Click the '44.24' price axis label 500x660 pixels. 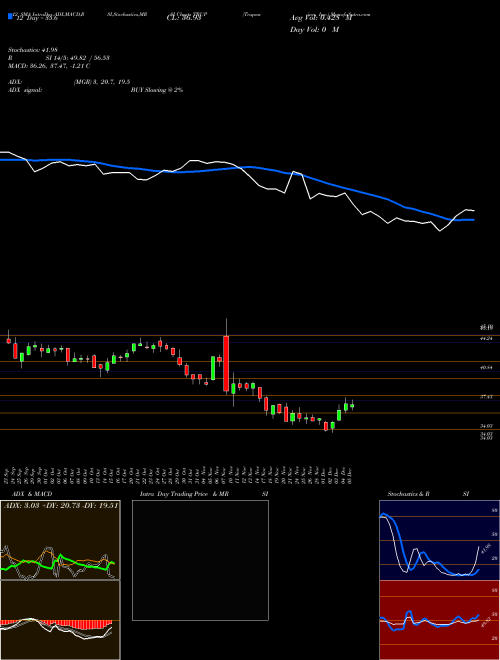pyautogui.click(x=486, y=338)
